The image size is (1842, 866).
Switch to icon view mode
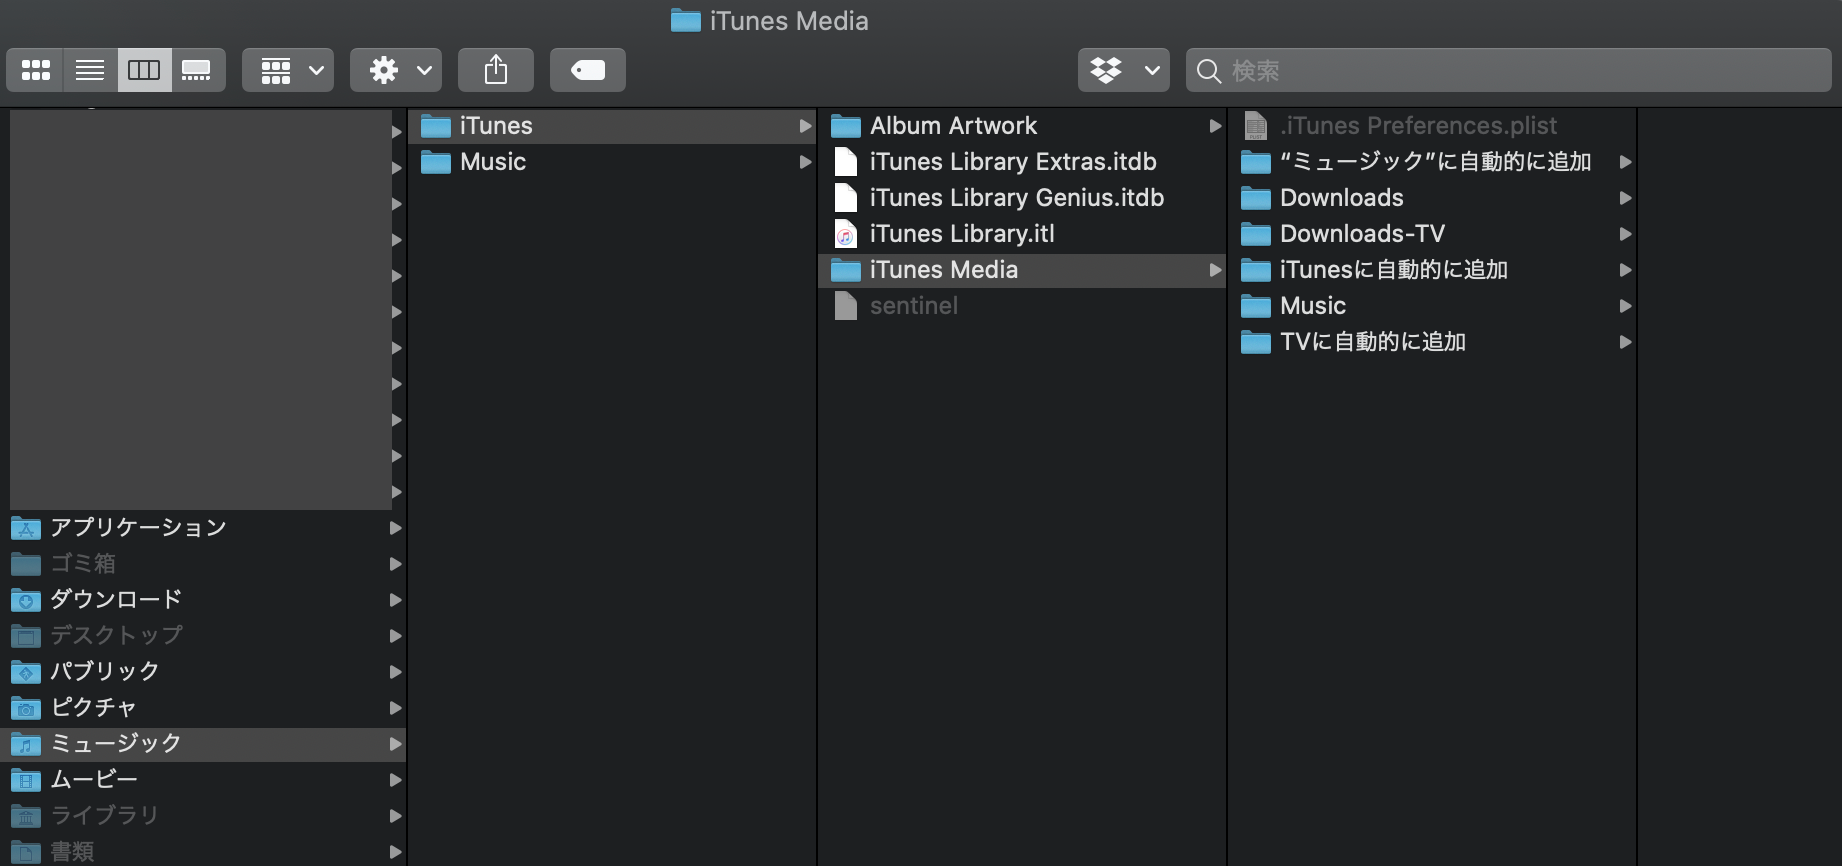(36, 70)
